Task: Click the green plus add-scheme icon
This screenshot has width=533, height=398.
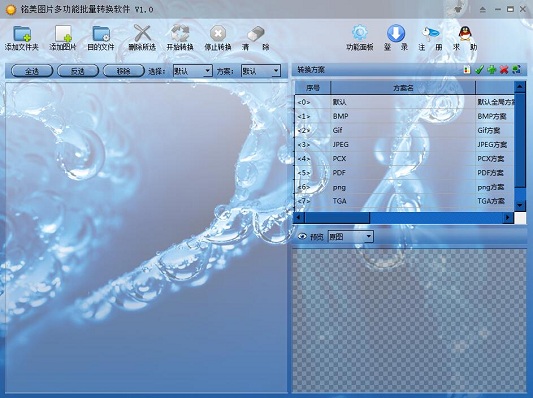Action: click(492, 70)
